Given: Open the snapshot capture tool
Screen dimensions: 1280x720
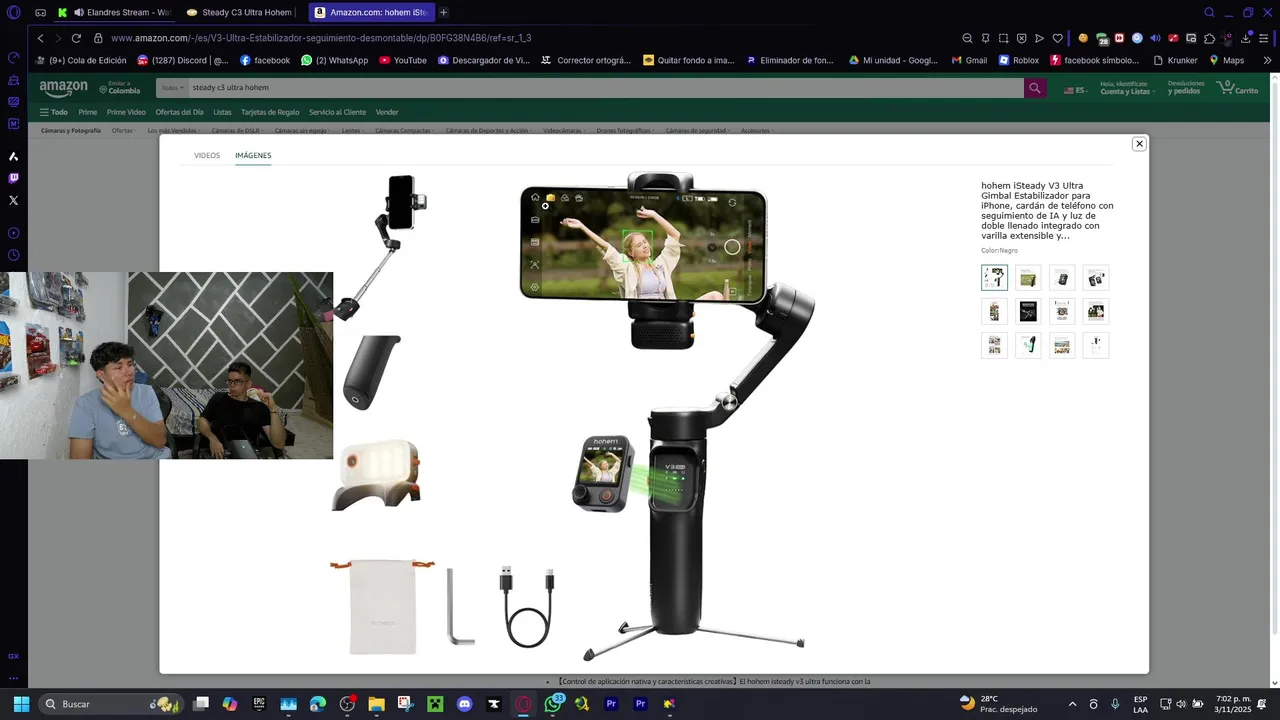Looking at the screenshot, I should [x=1003, y=38].
